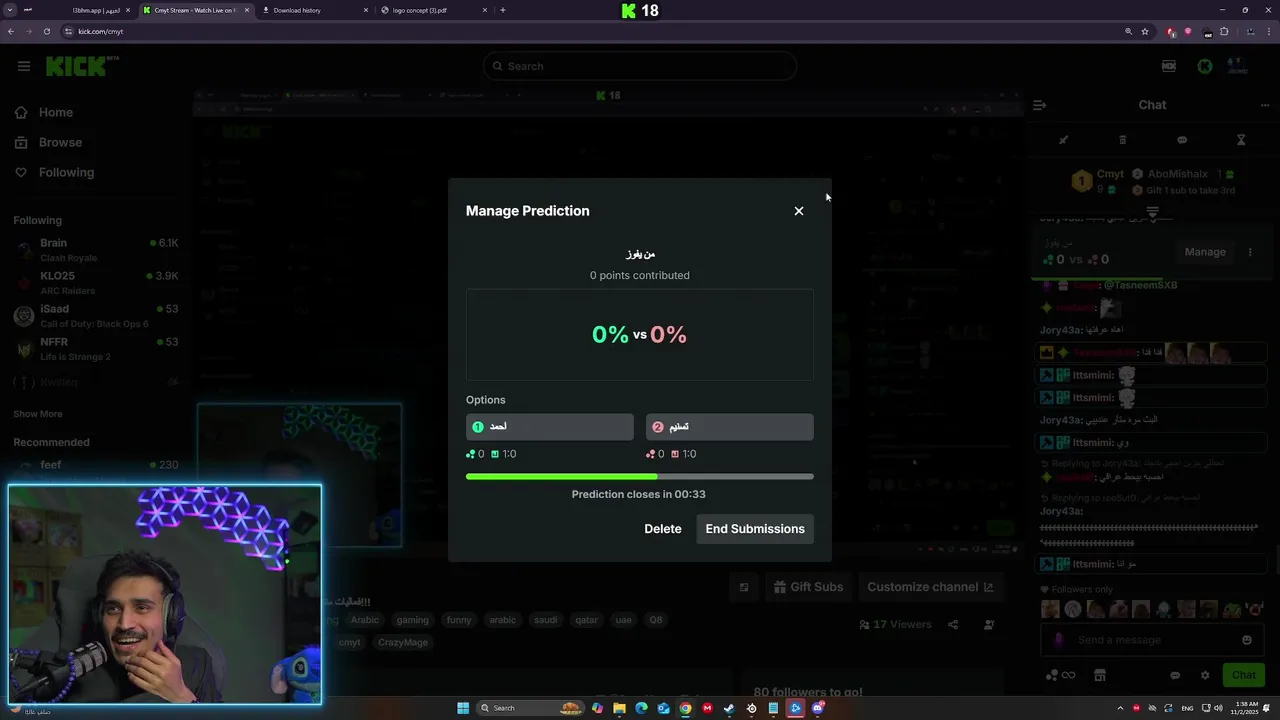
Task: Click Customize channel link
Action: (x=930, y=587)
